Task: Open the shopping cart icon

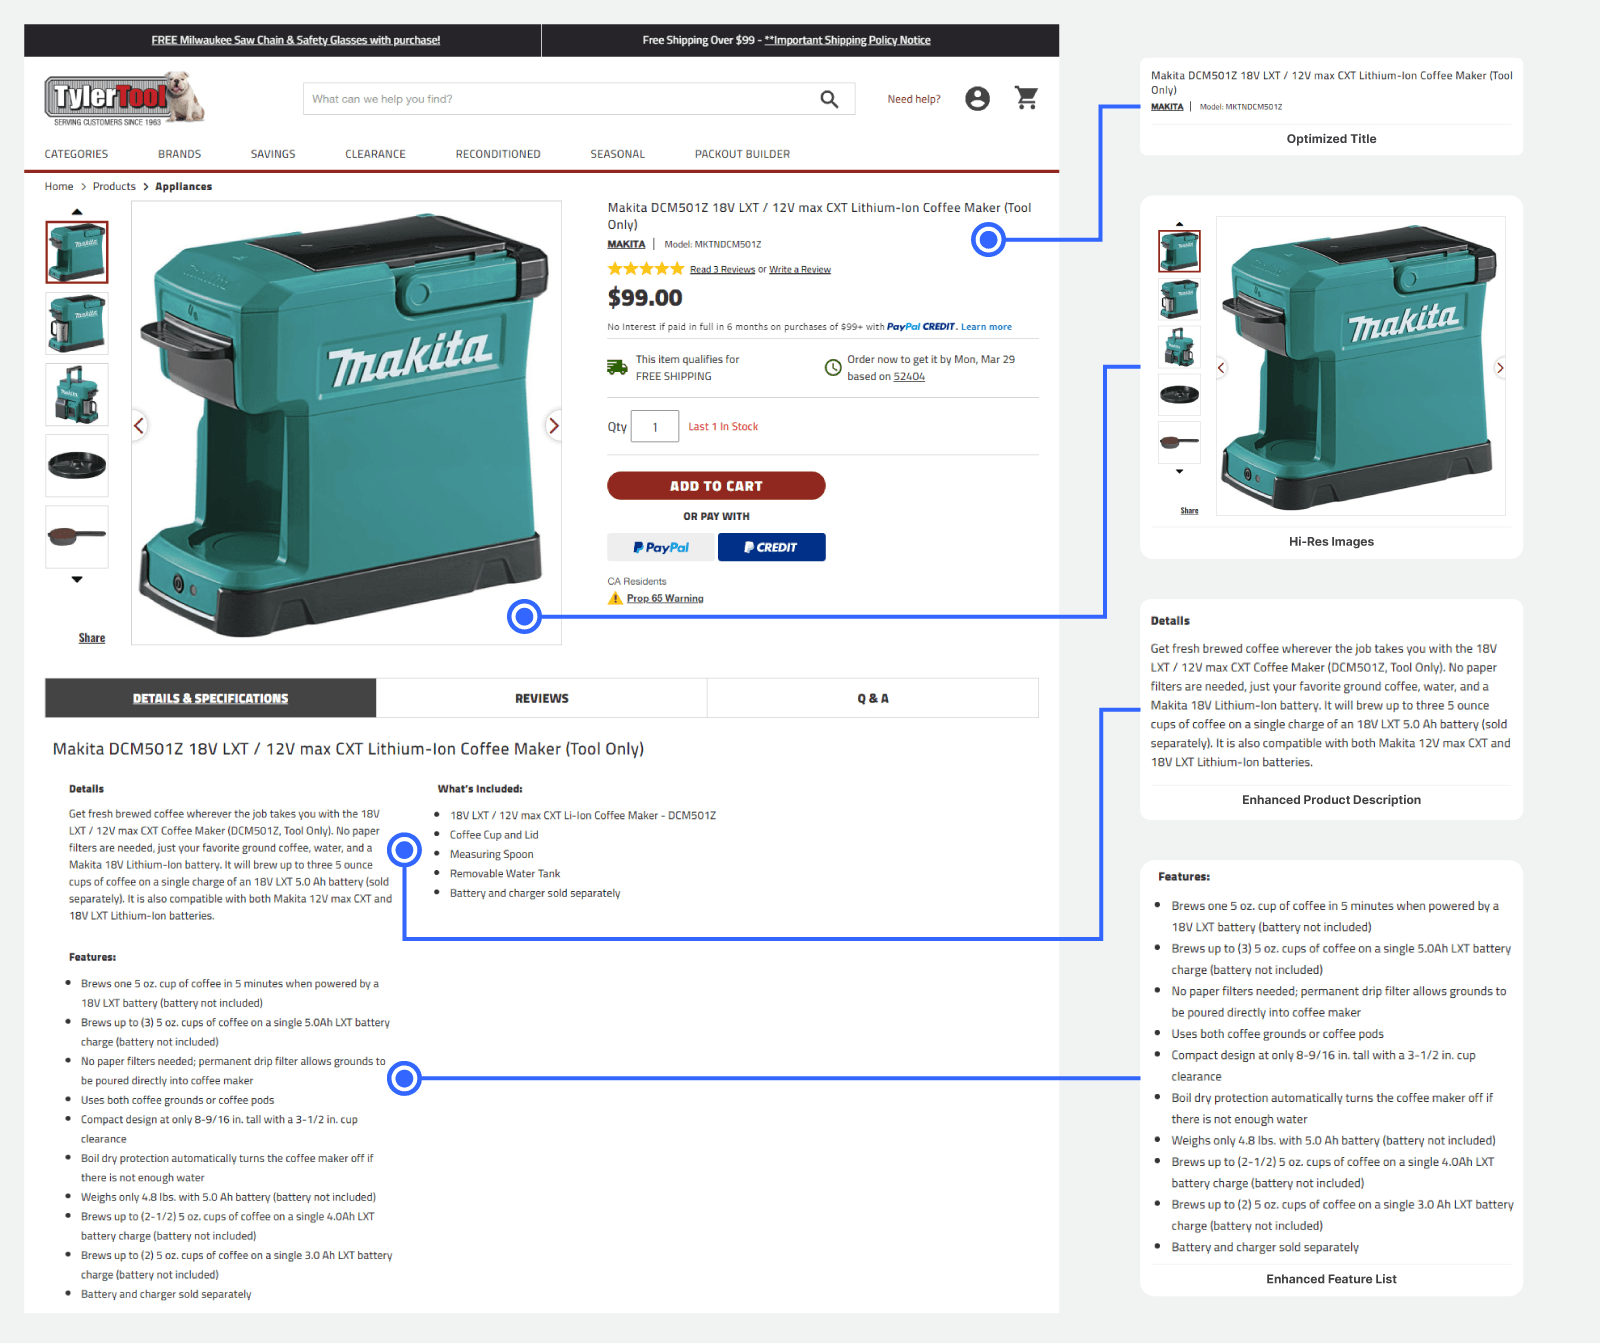Action: (x=1026, y=98)
